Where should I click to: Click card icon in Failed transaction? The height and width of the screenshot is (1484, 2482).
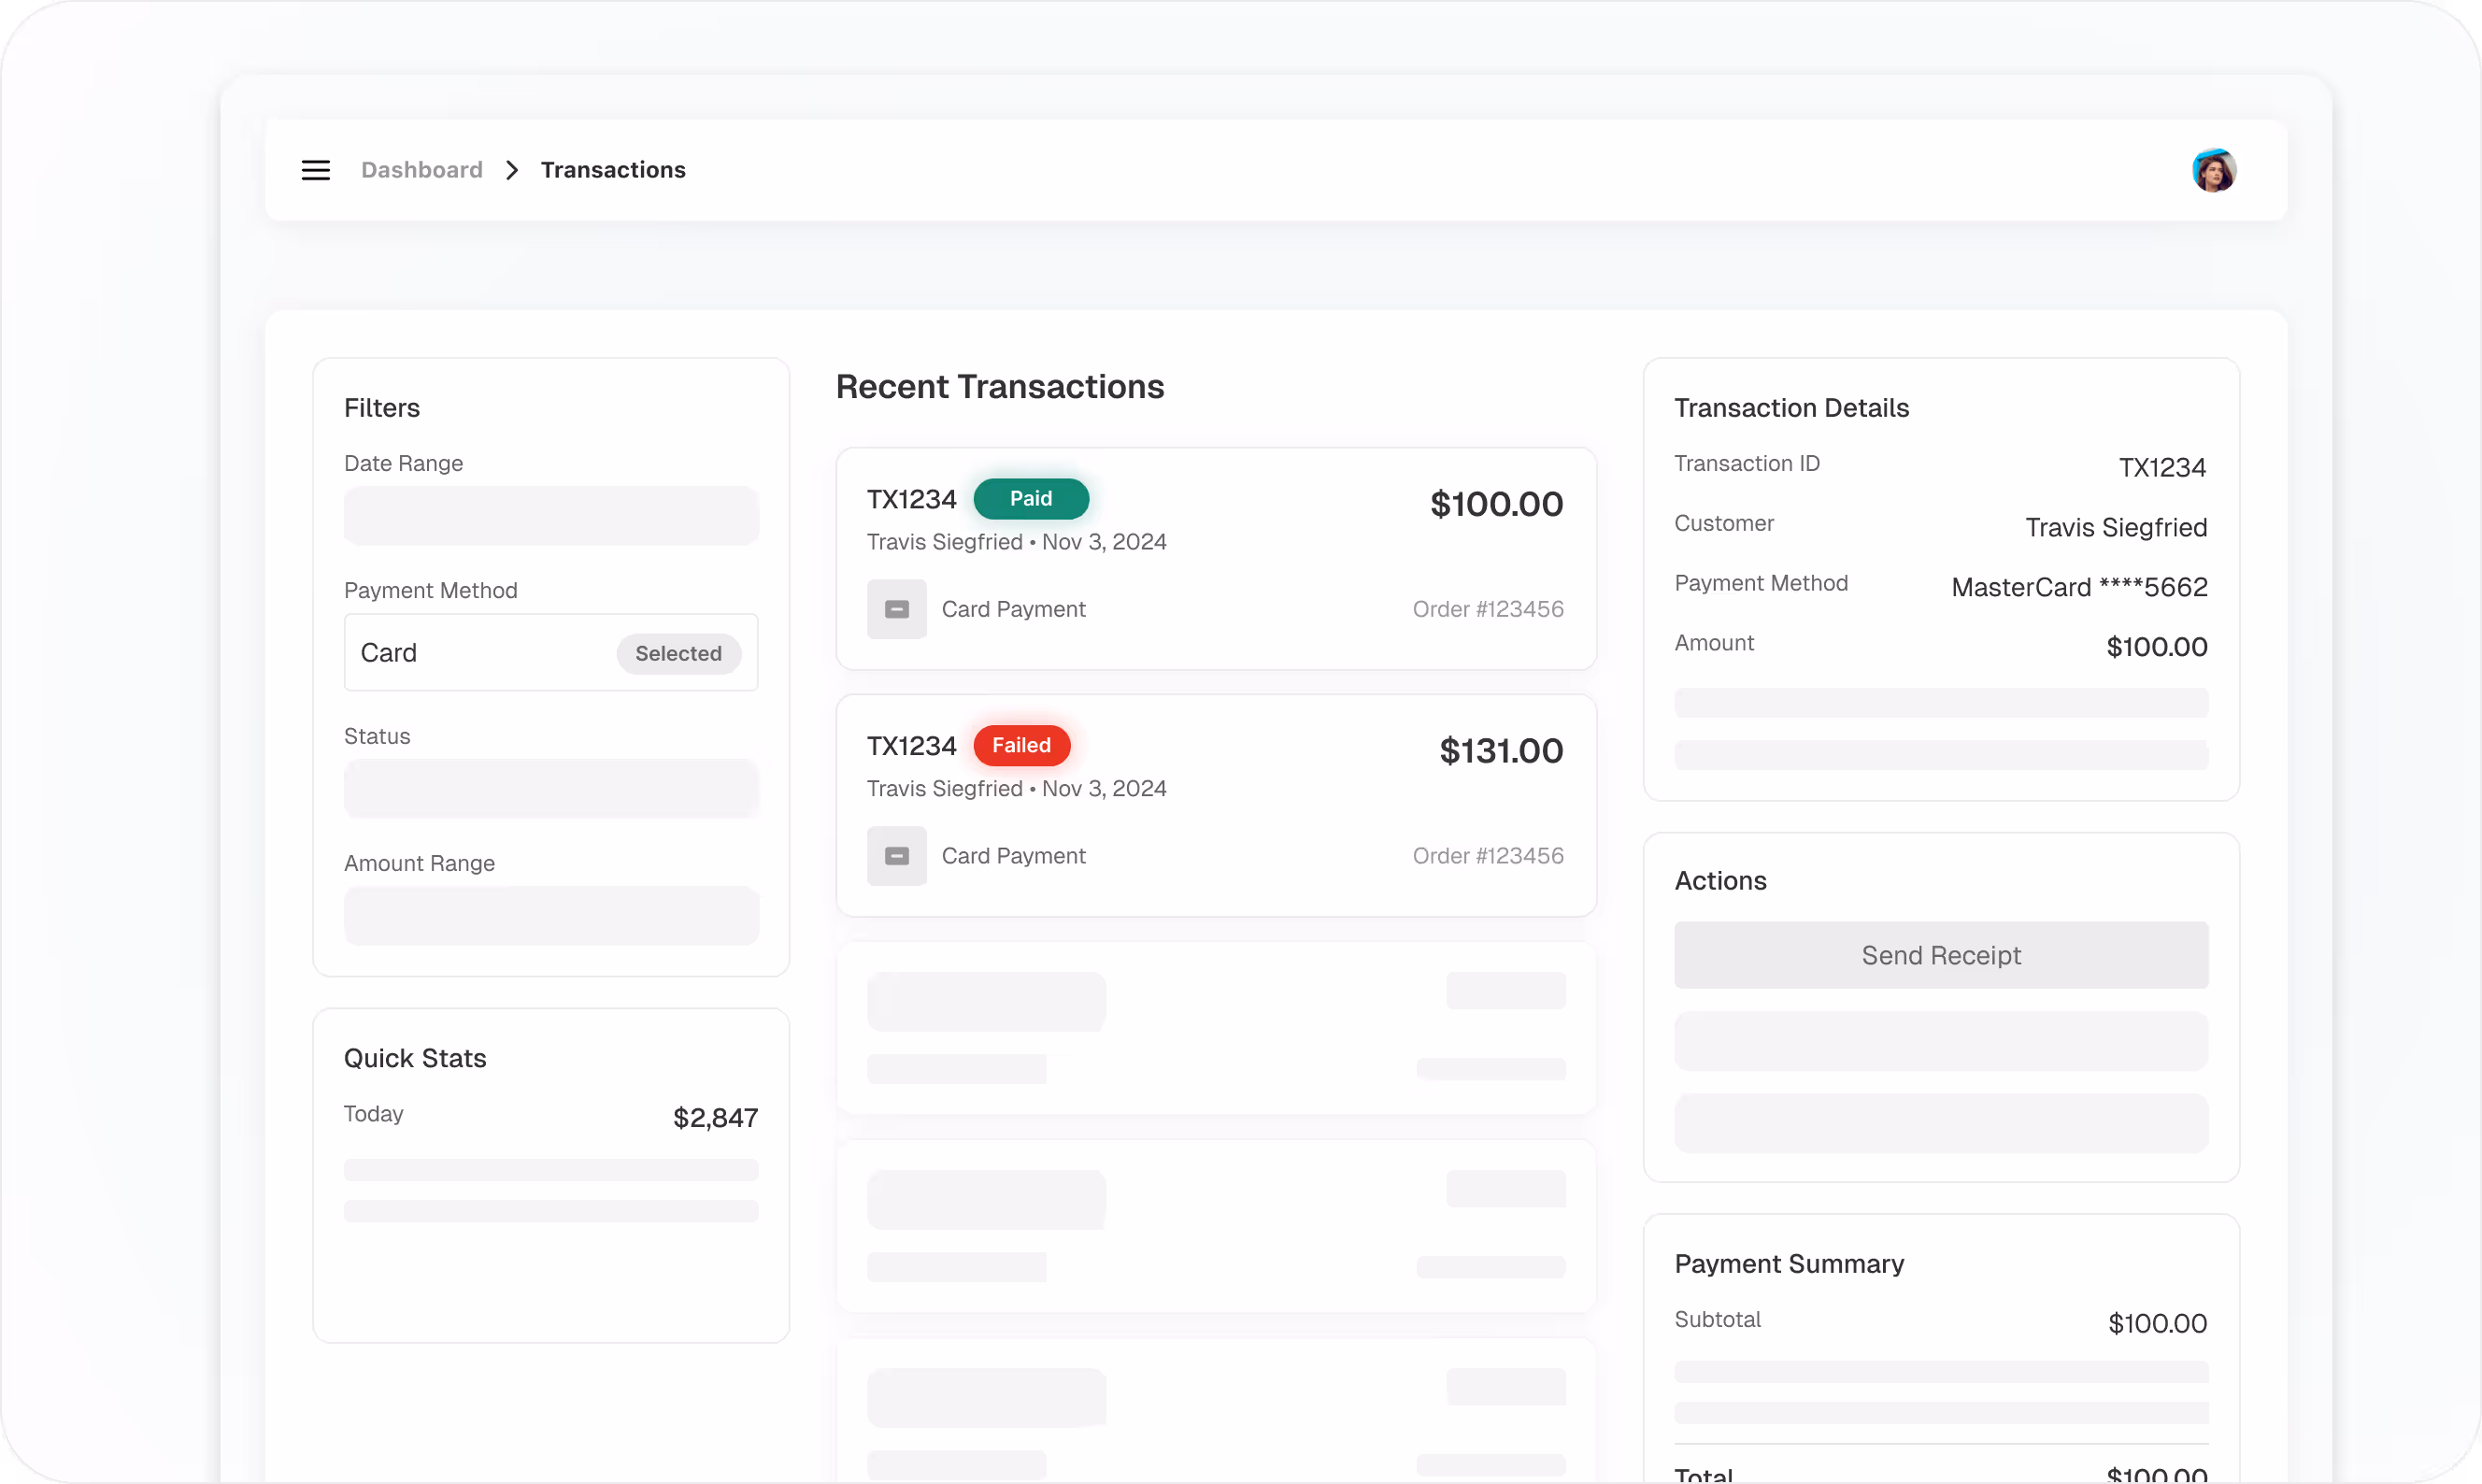point(896,856)
